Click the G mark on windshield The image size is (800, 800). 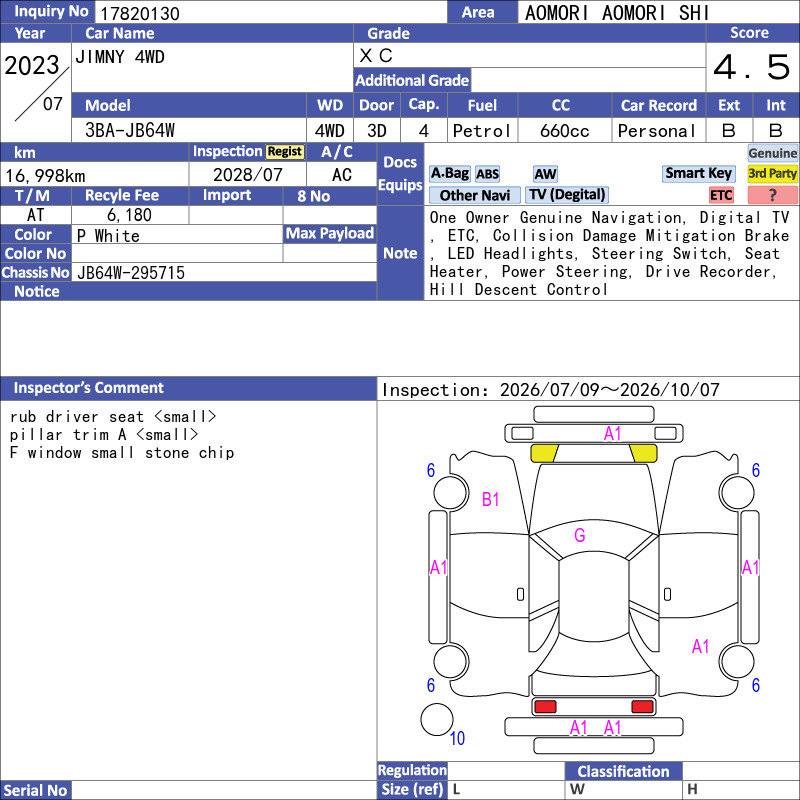[580, 535]
